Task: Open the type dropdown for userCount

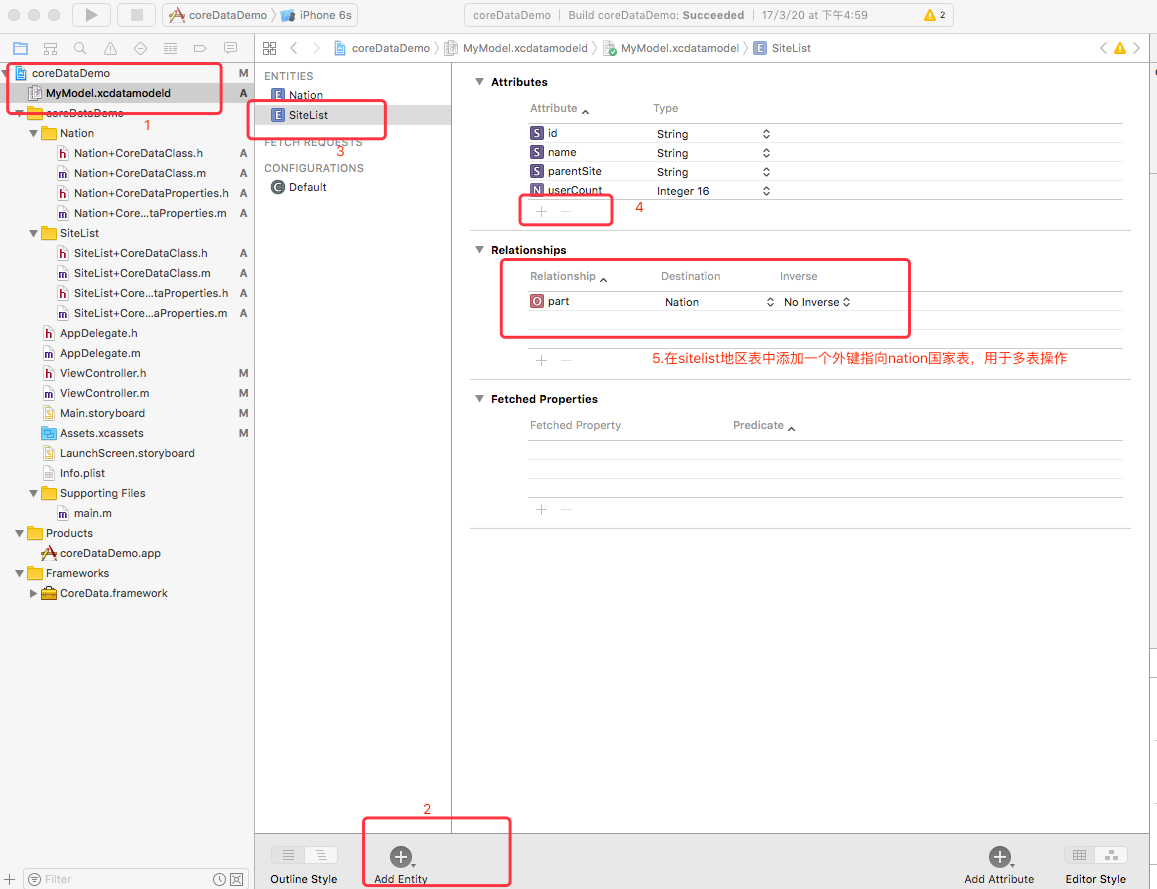Action: coord(766,191)
